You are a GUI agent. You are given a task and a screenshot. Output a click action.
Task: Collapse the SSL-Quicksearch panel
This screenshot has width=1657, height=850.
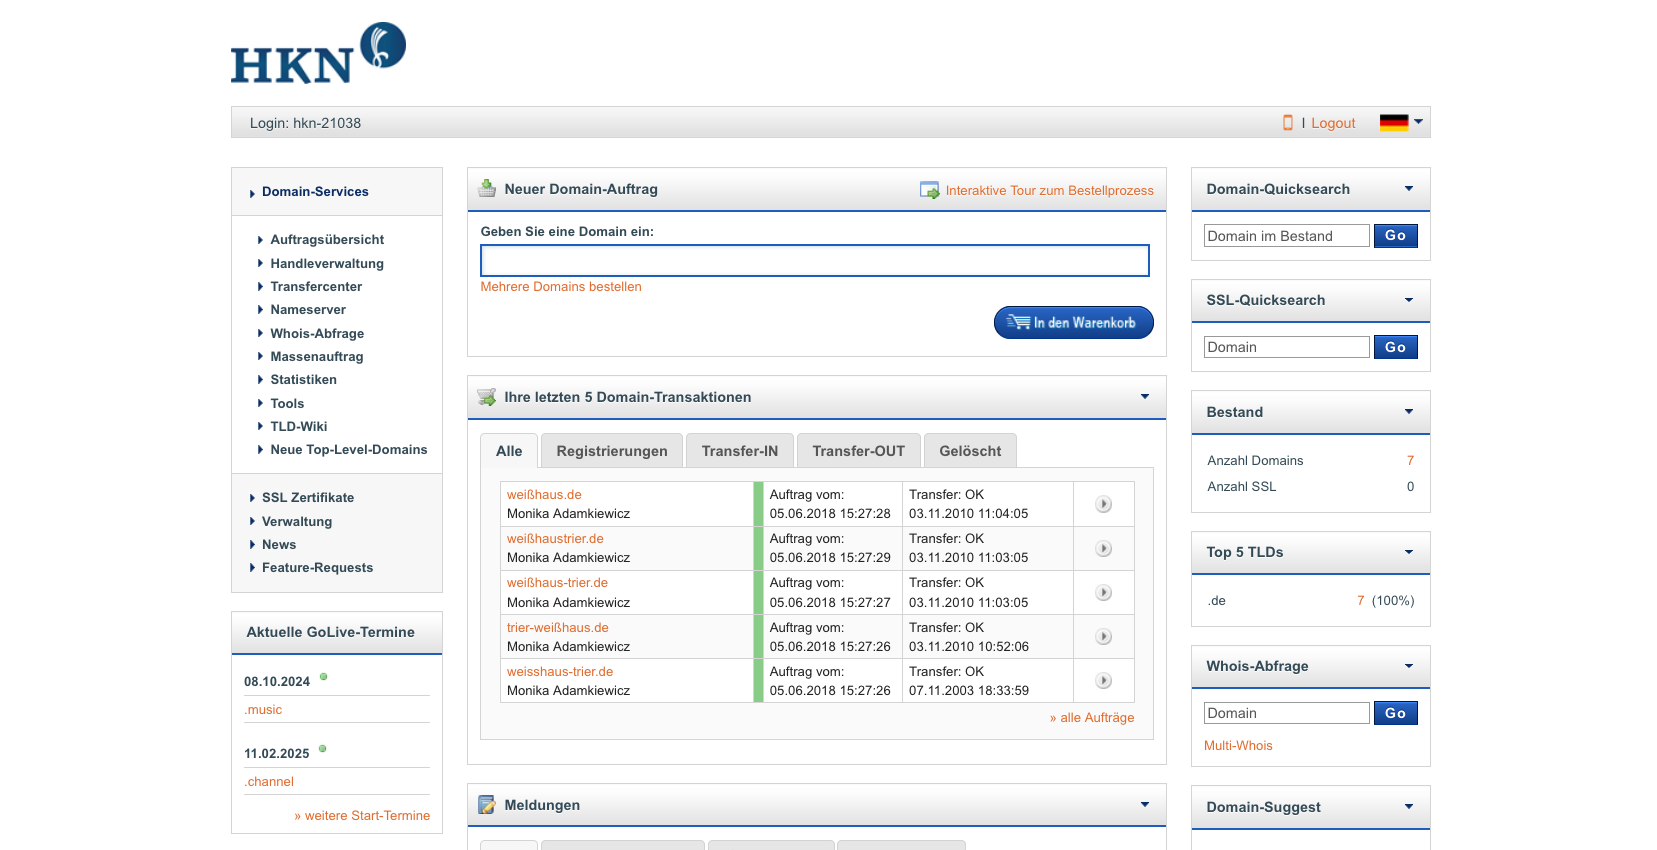pos(1409,300)
